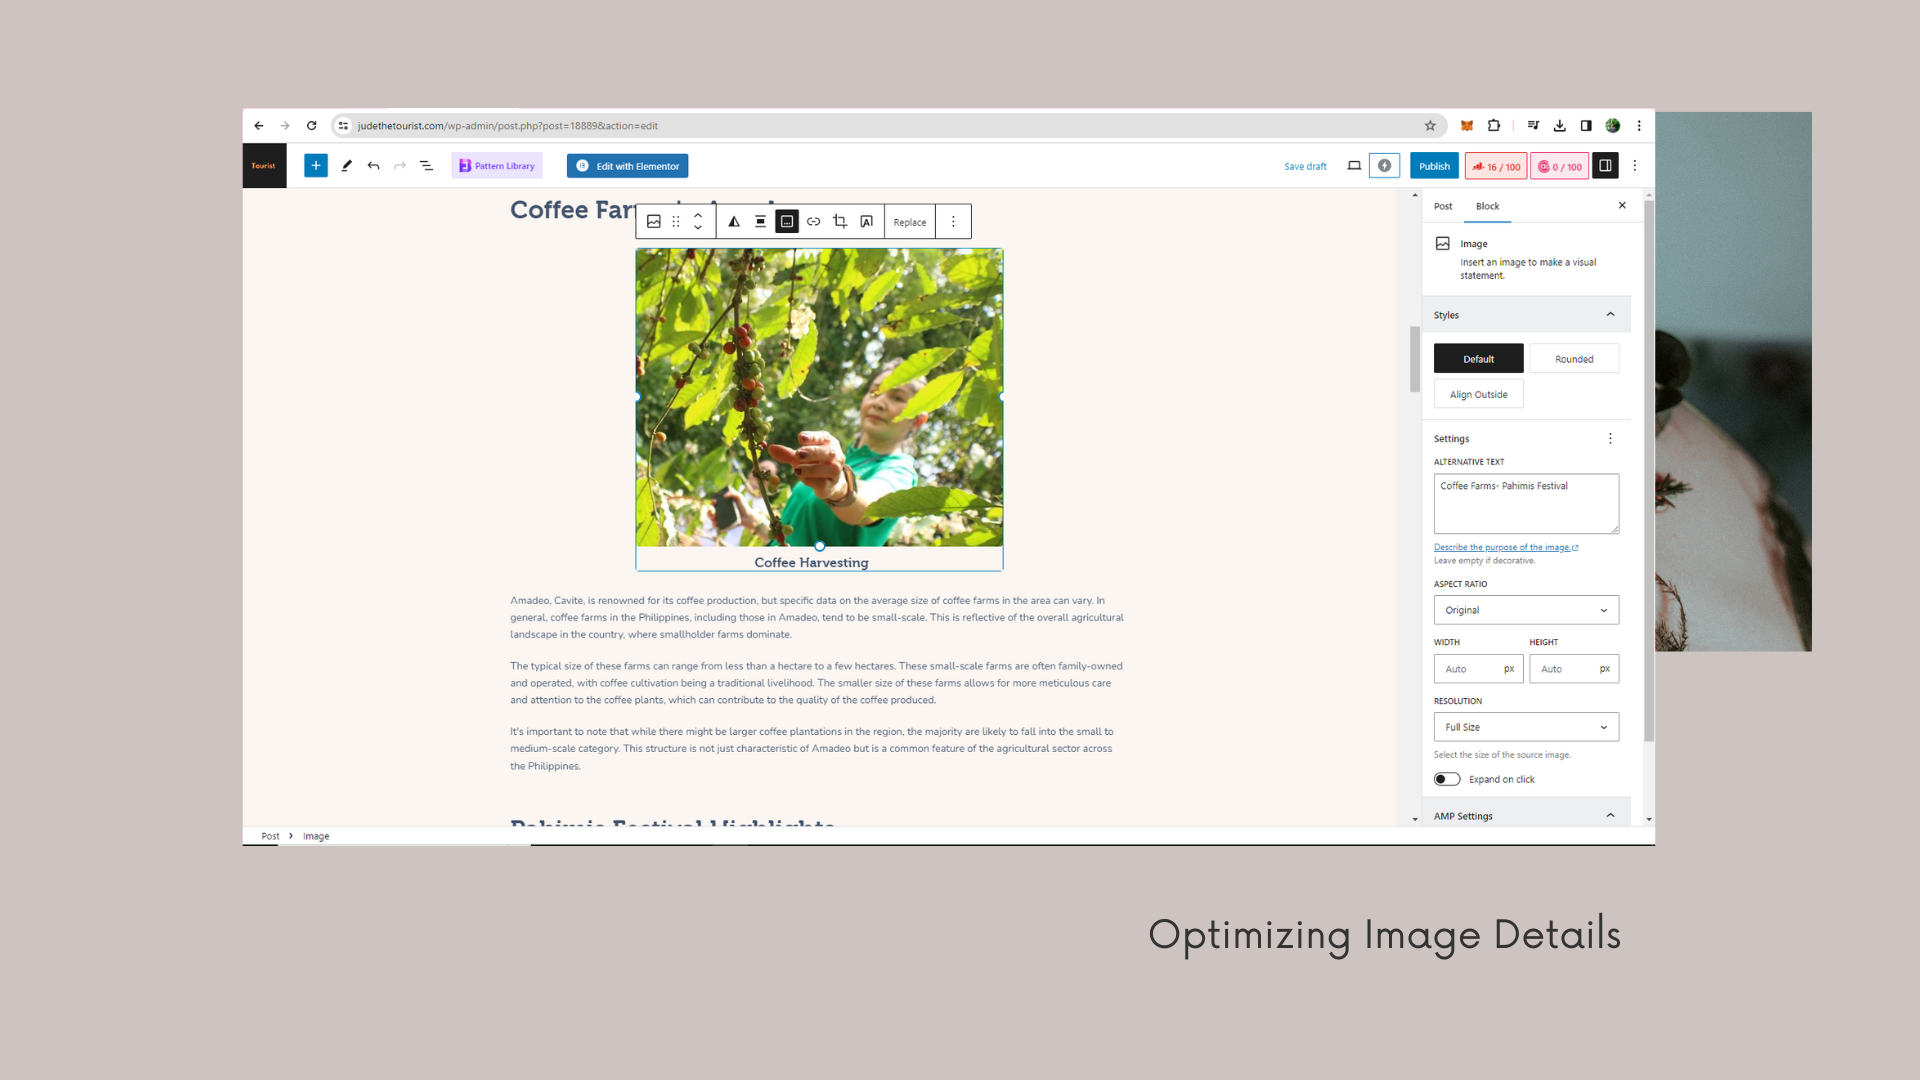This screenshot has height=1080, width=1920.
Task: Open the Aspect Ratio dropdown
Action: (x=1525, y=610)
